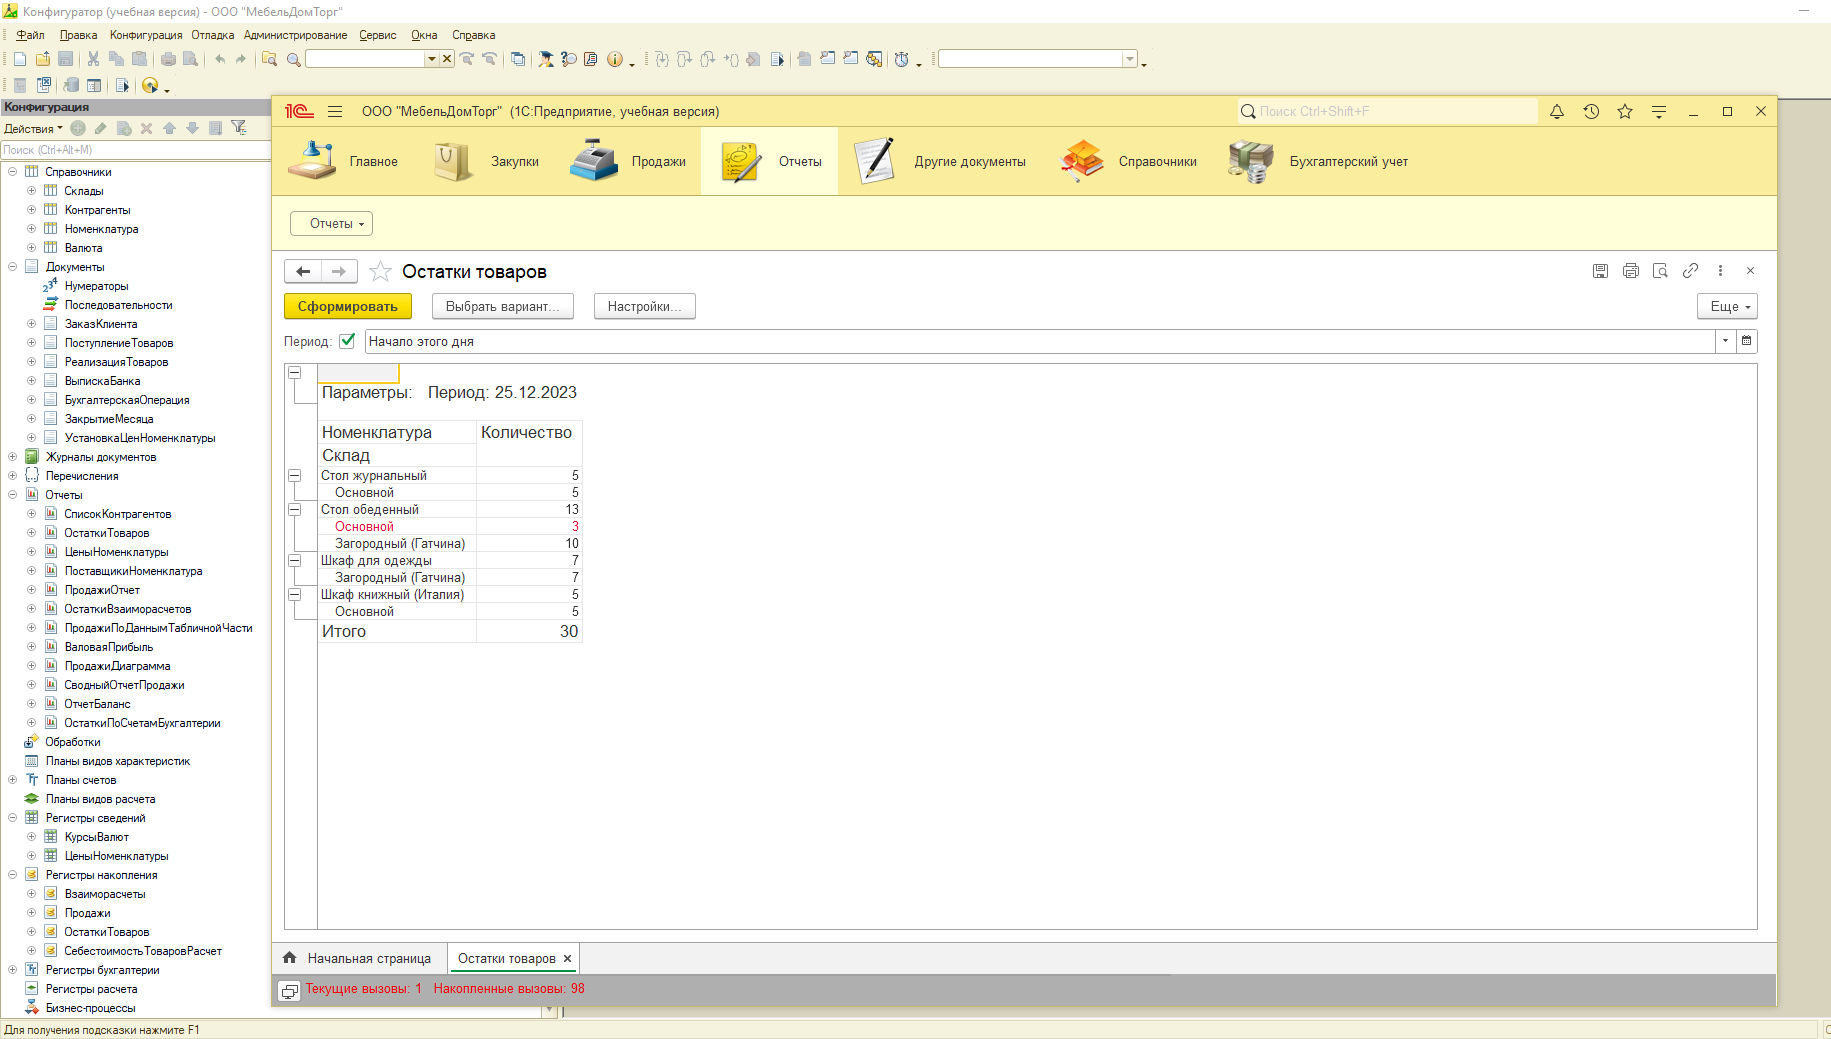This screenshot has width=1831, height=1039.
Task: Select ОстаткиТоваров under Отчеты in tree
Action: pos(107,533)
